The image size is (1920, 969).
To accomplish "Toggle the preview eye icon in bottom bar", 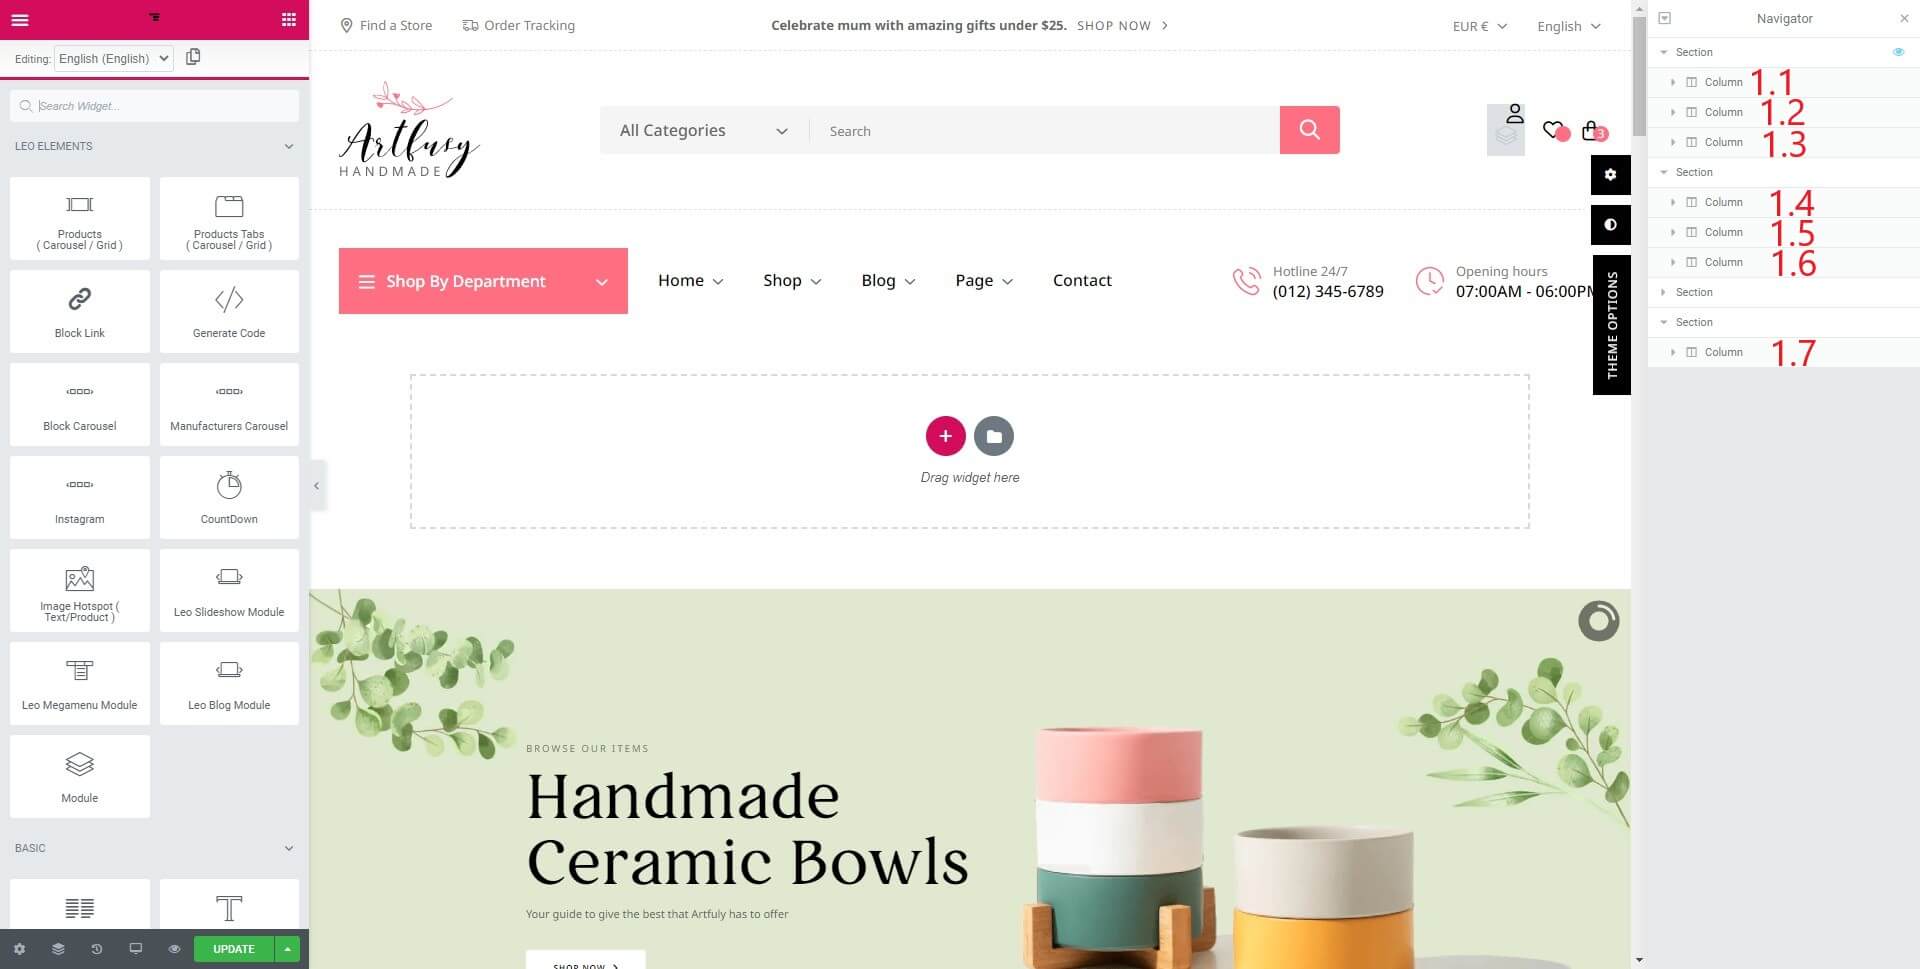I will [174, 949].
